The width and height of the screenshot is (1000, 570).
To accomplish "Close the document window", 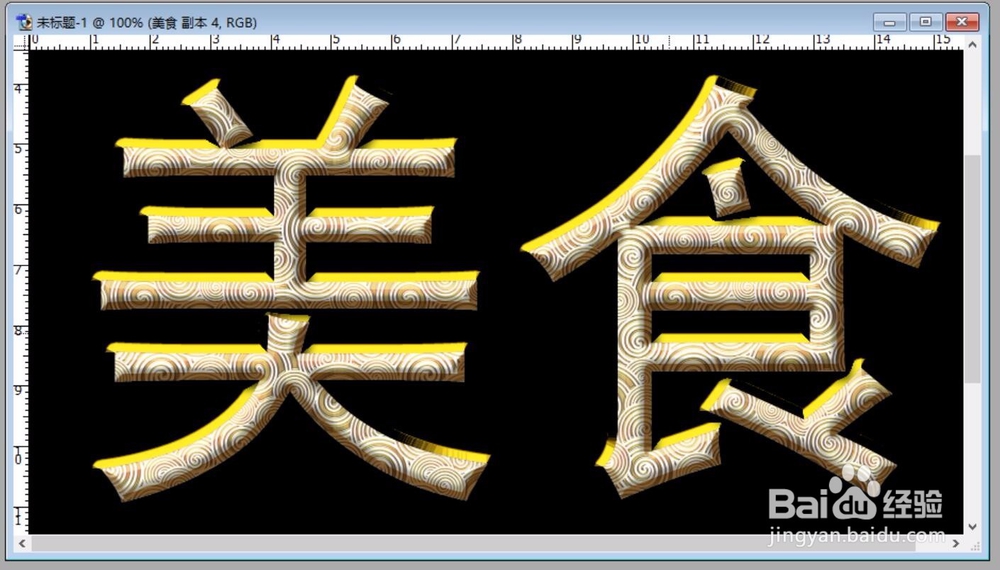I will (x=962, y=22).
